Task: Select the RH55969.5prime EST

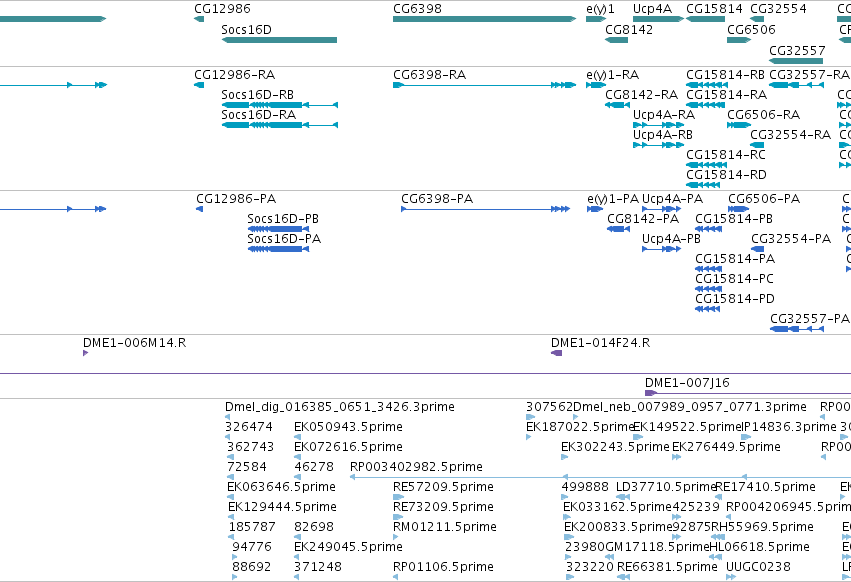Action: pyautogui.click(x=717, y=537)
